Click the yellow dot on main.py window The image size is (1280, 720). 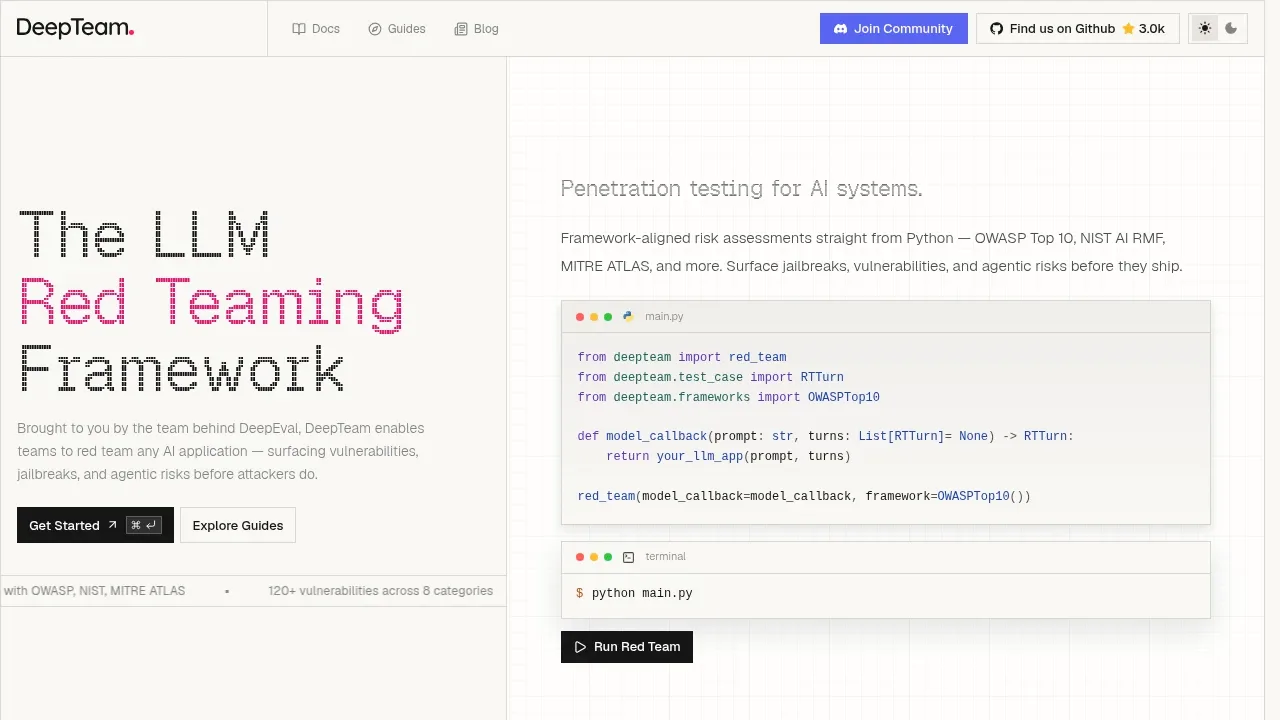tap(594, 317)
